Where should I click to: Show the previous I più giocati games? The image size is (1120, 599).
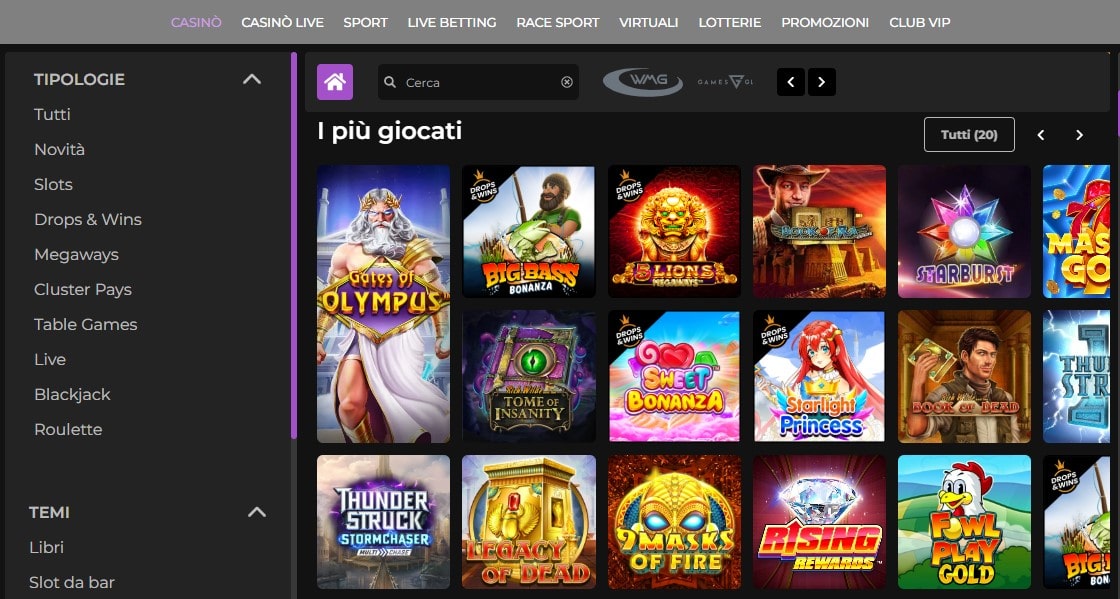click(x=1041, y=135)
